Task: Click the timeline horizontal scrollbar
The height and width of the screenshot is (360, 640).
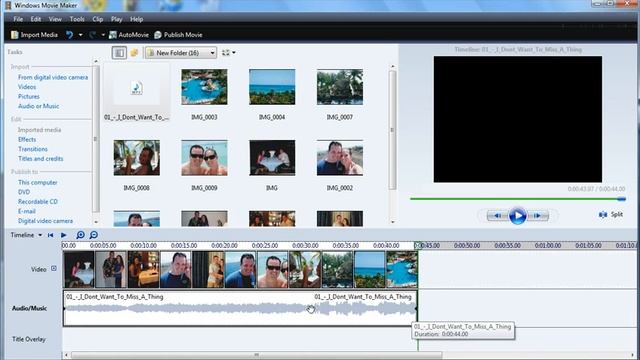Action: [x=256, y=355]
